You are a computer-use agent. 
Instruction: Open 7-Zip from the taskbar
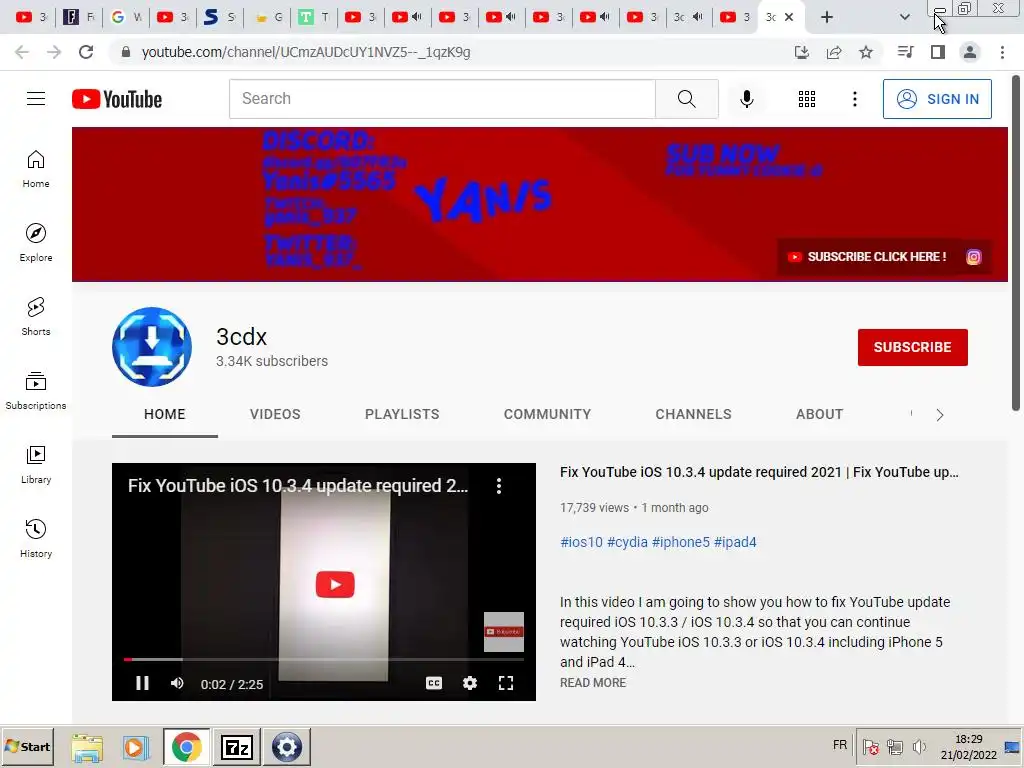pos(237,746)
